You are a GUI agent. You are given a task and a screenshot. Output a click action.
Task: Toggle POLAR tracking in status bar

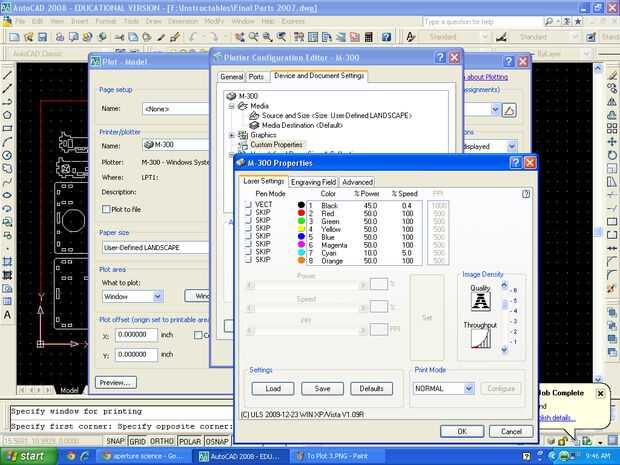click(190, 441)
